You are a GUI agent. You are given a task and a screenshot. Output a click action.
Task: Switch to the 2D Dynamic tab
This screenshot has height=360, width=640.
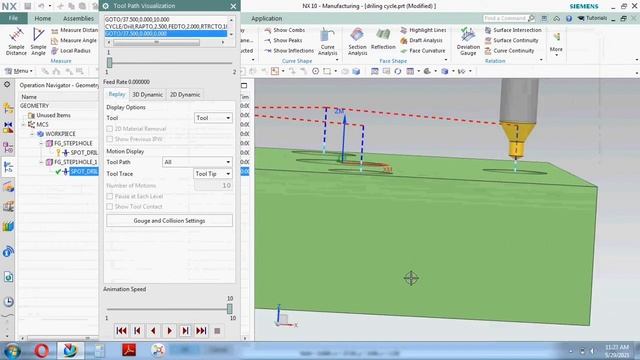tap(185, 95)
